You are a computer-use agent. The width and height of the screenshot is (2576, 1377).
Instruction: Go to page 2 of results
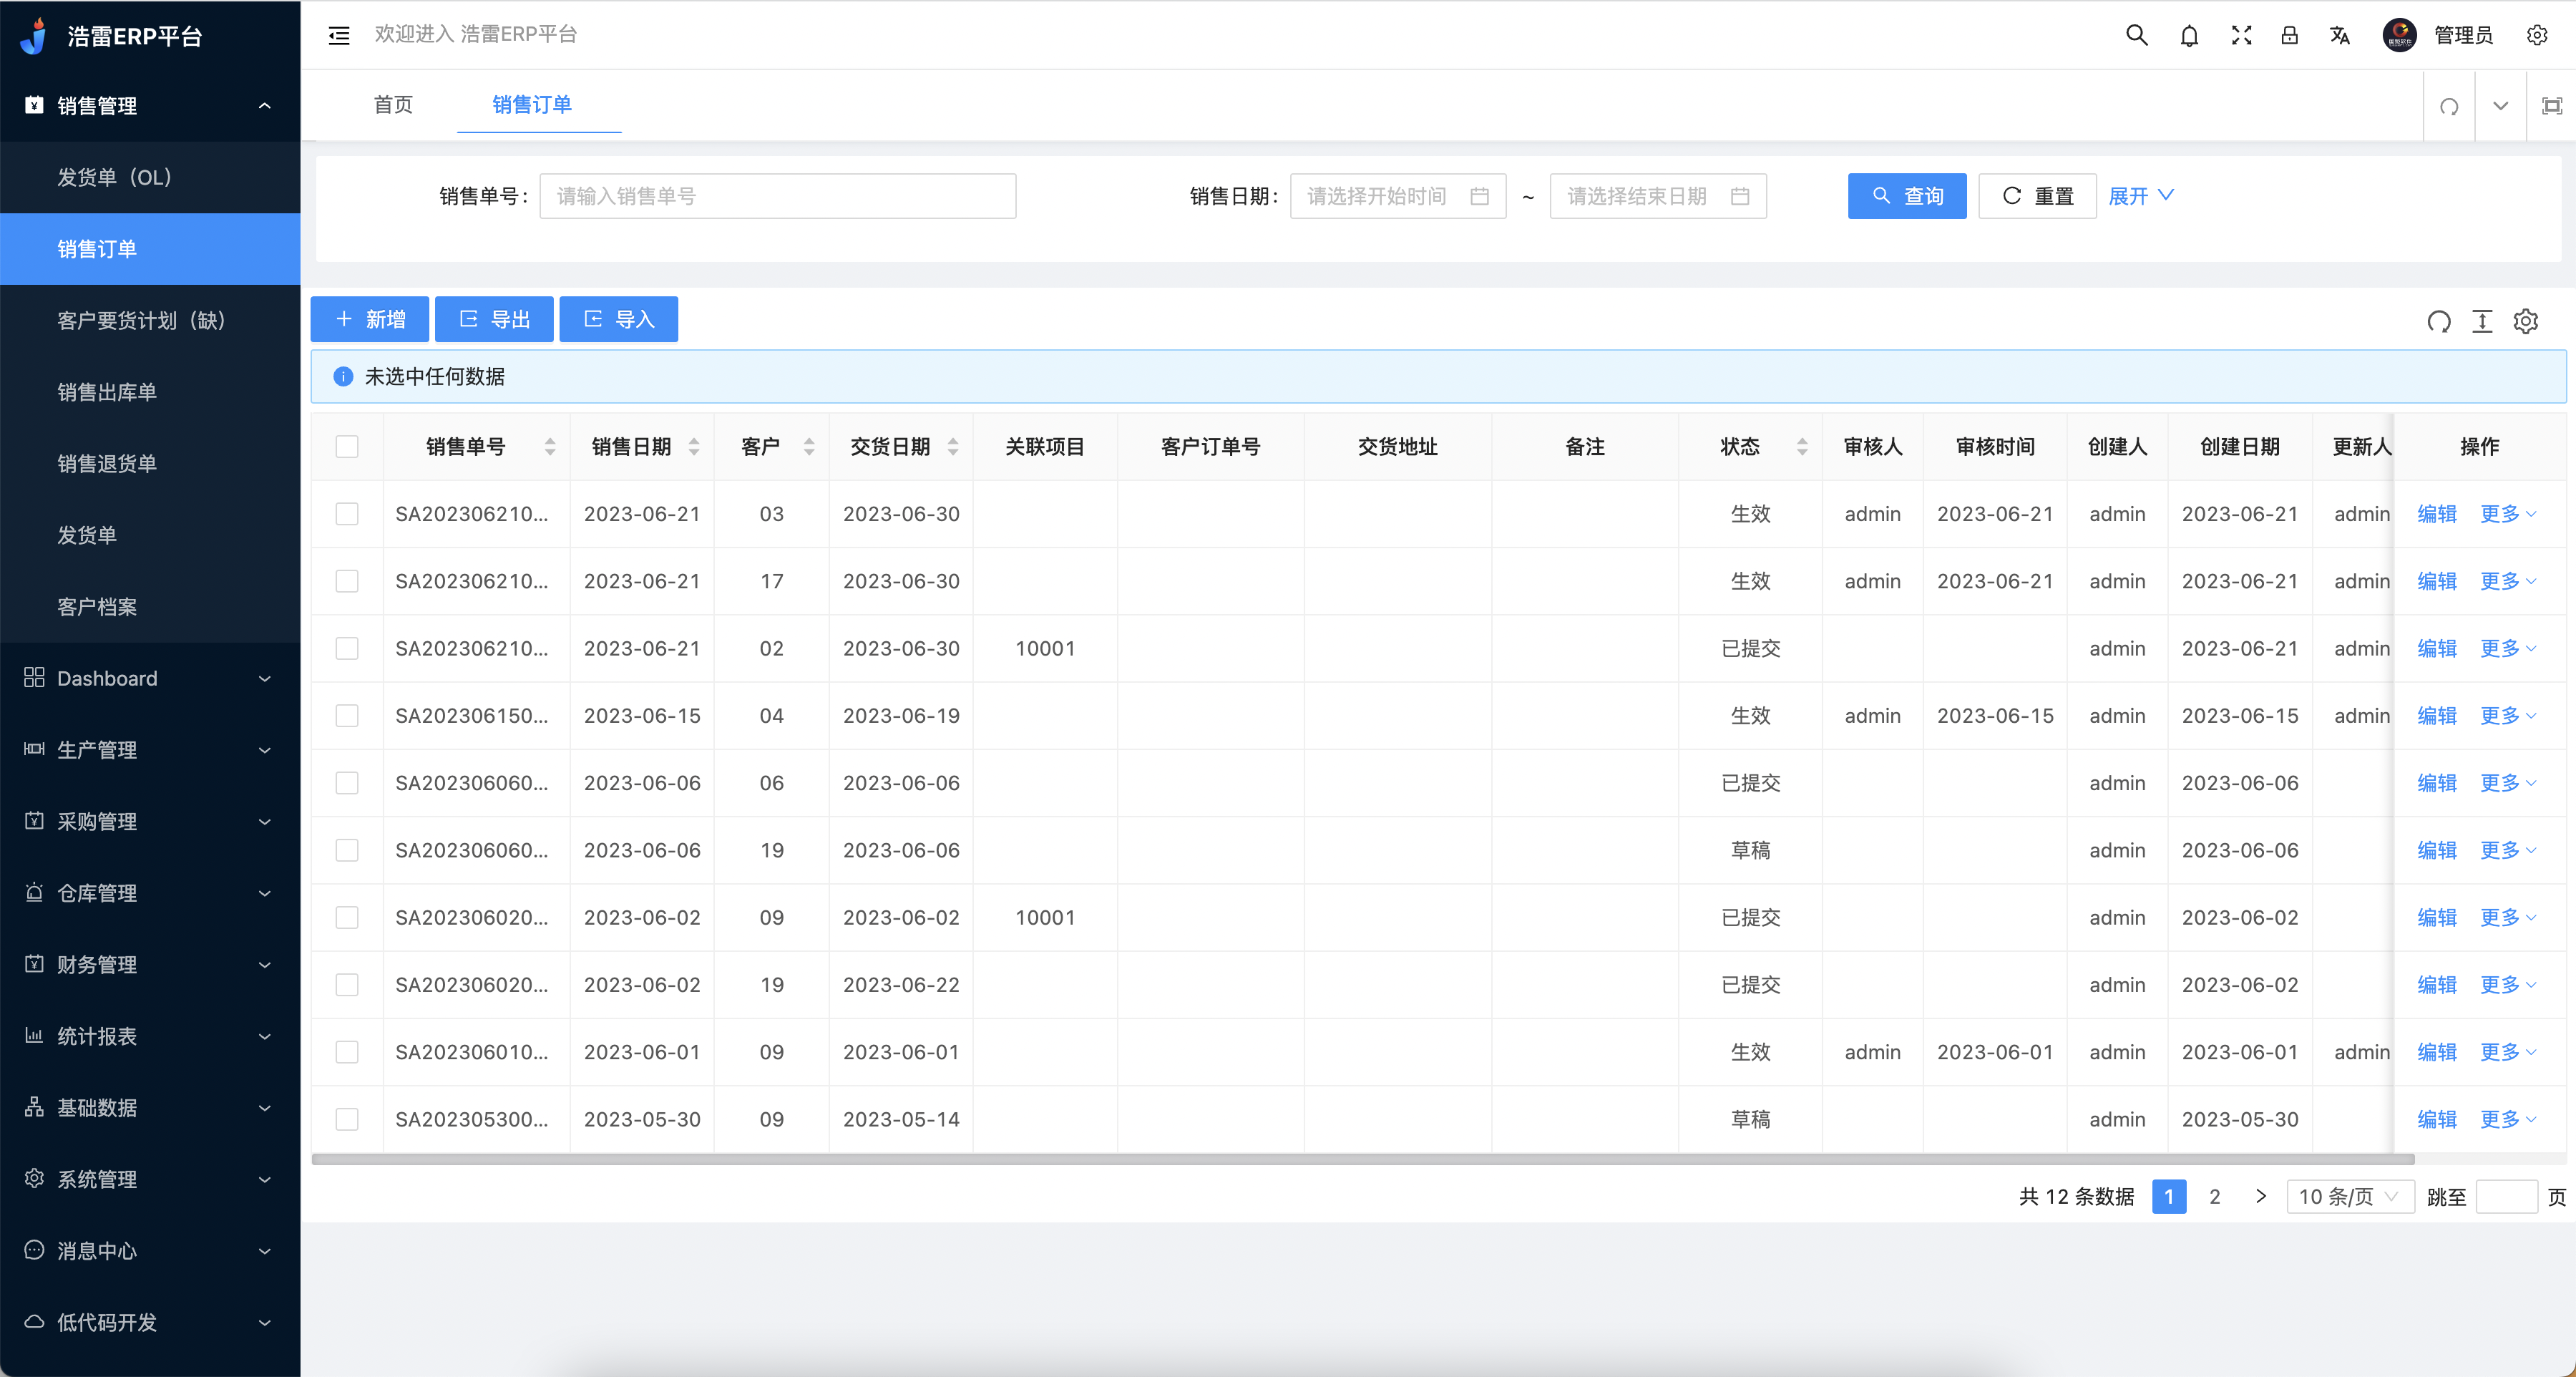click(x=2215, y=1197)
